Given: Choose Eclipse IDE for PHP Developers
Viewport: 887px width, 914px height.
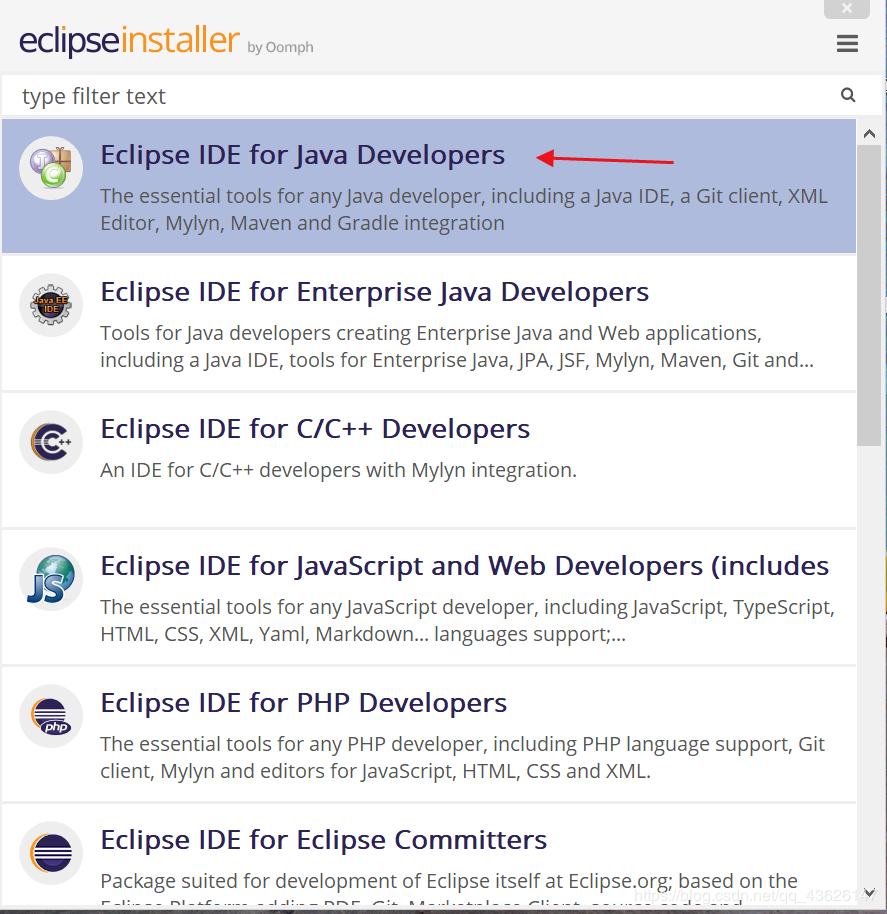Looking at the screenshot, I should point(304,703).
